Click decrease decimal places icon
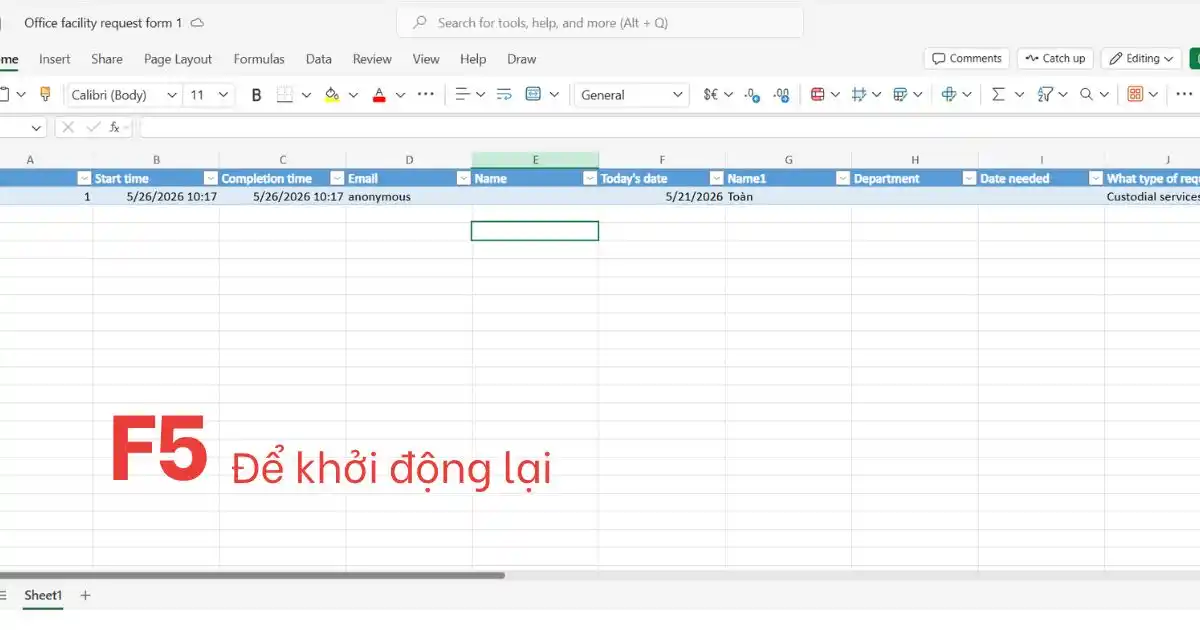Image resolution: width=1200 pixels, height=630 pixels. (x=753, y=95)
